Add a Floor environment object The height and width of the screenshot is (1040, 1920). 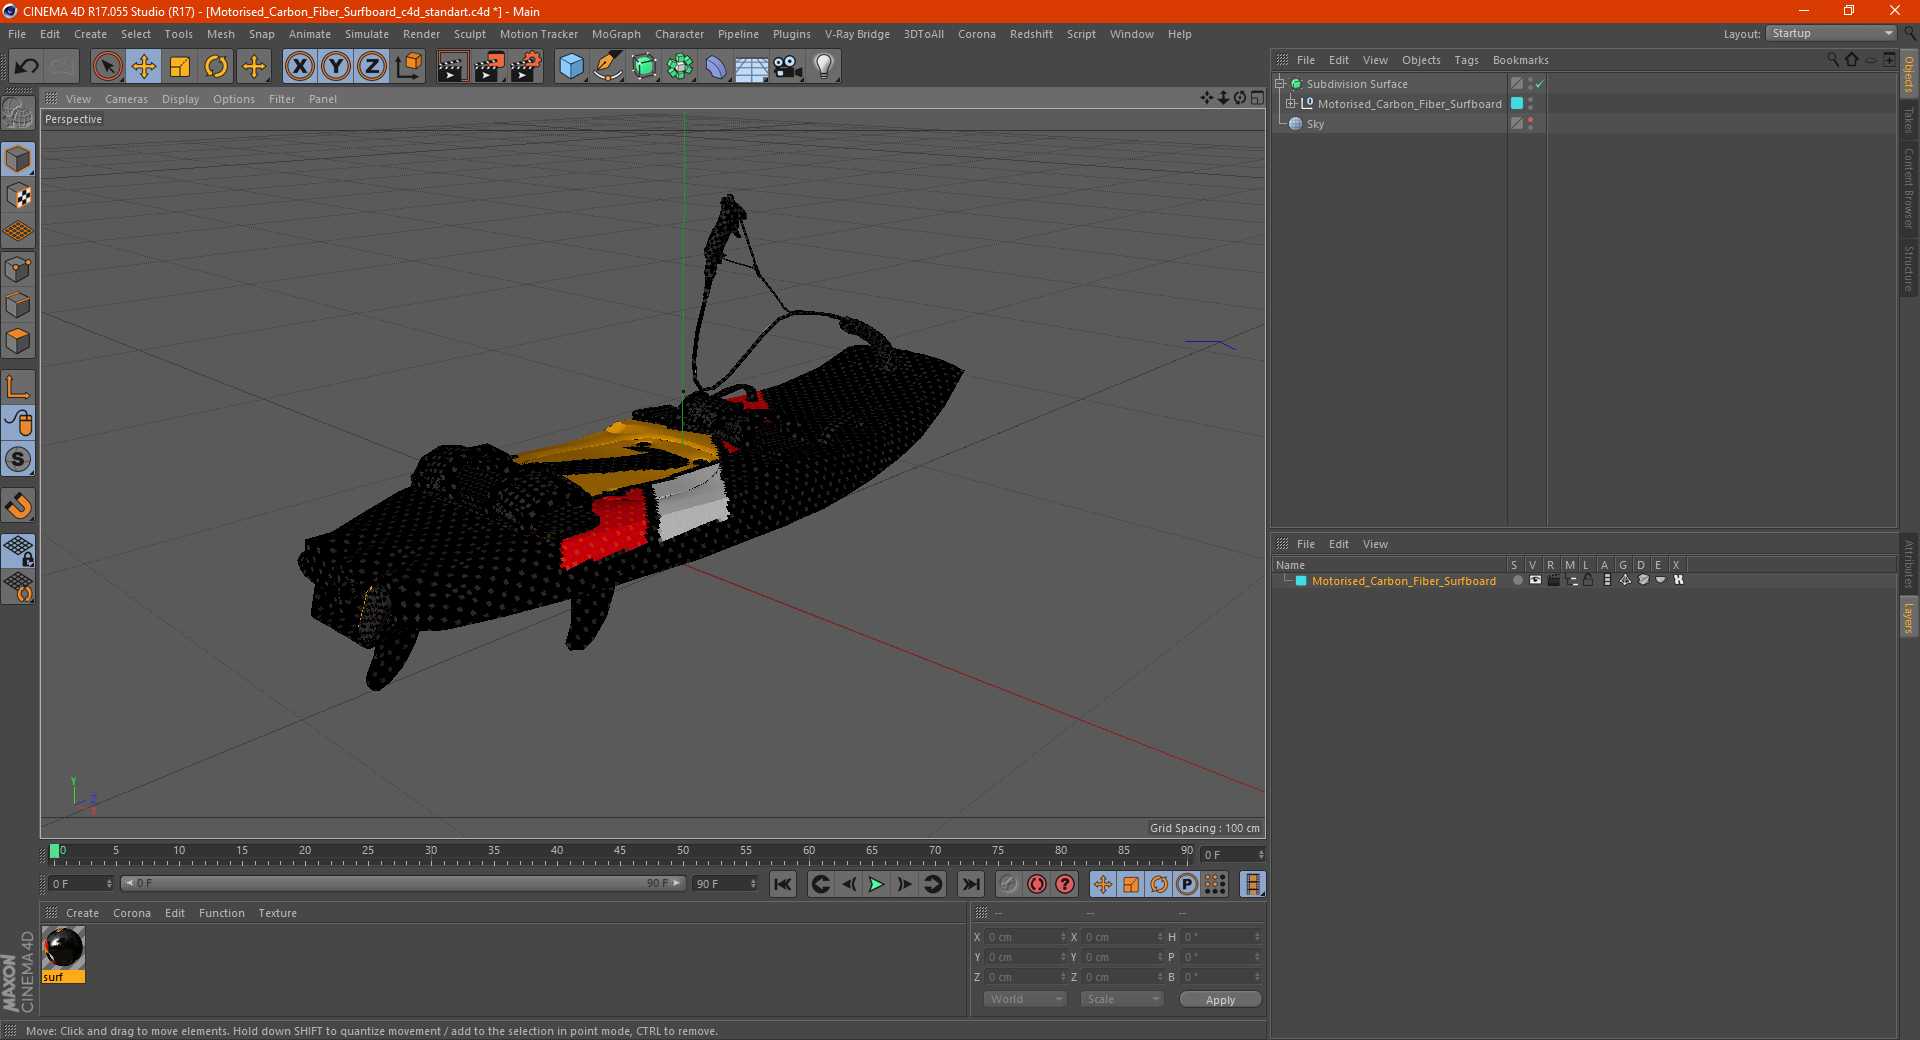coord(752,67)
